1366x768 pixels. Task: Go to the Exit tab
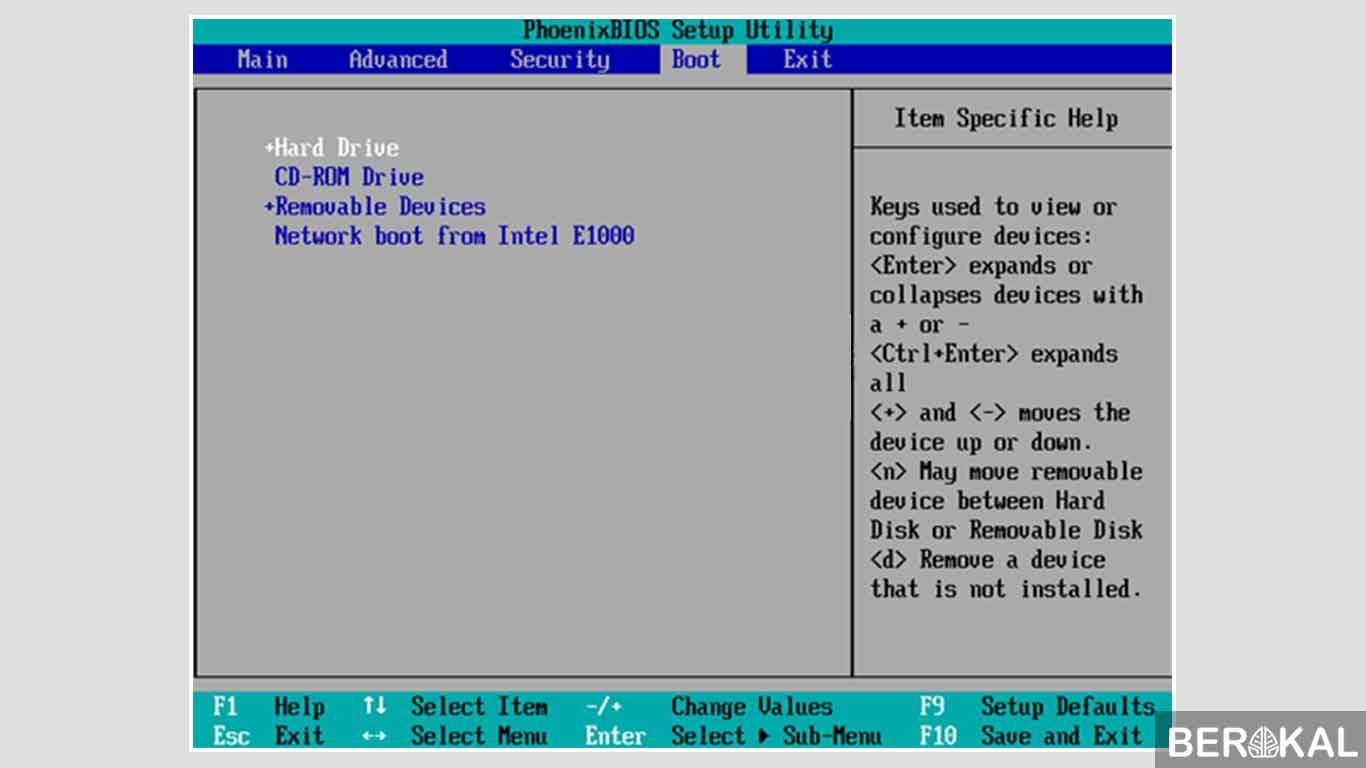[x=807, y=59]
